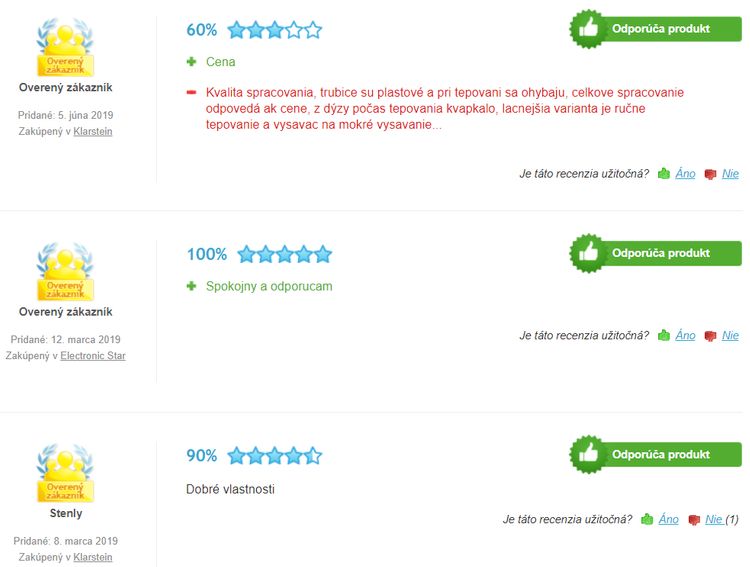This screenshot has height=567, width=750.
Task: Click green thumbs-up icon on 60% review
Action: (664, 174)
